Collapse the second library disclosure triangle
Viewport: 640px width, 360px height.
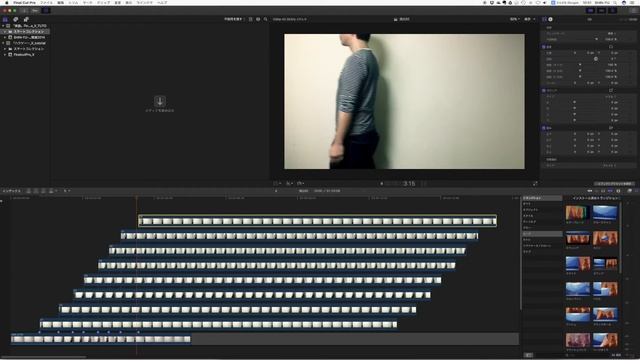(x=3, y=43)
